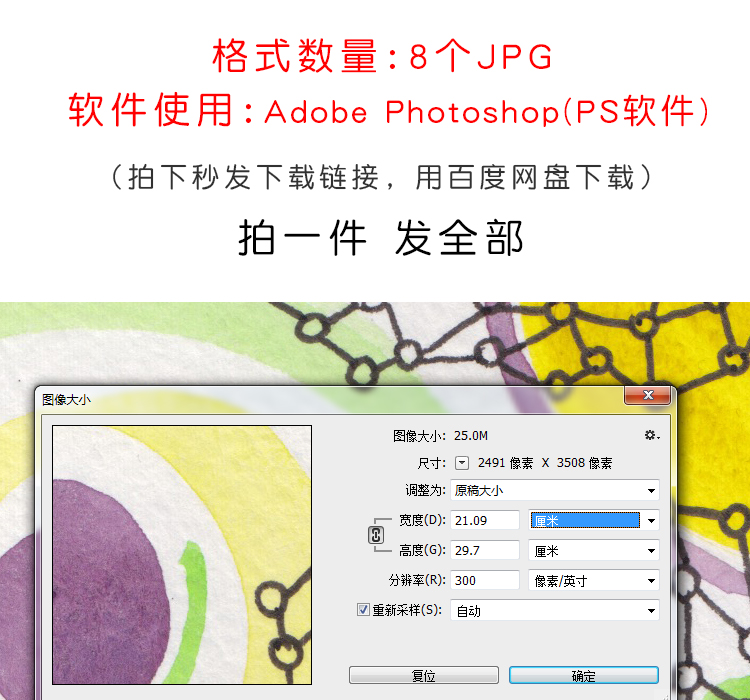Click the 复位 reset button

[424, 675]
